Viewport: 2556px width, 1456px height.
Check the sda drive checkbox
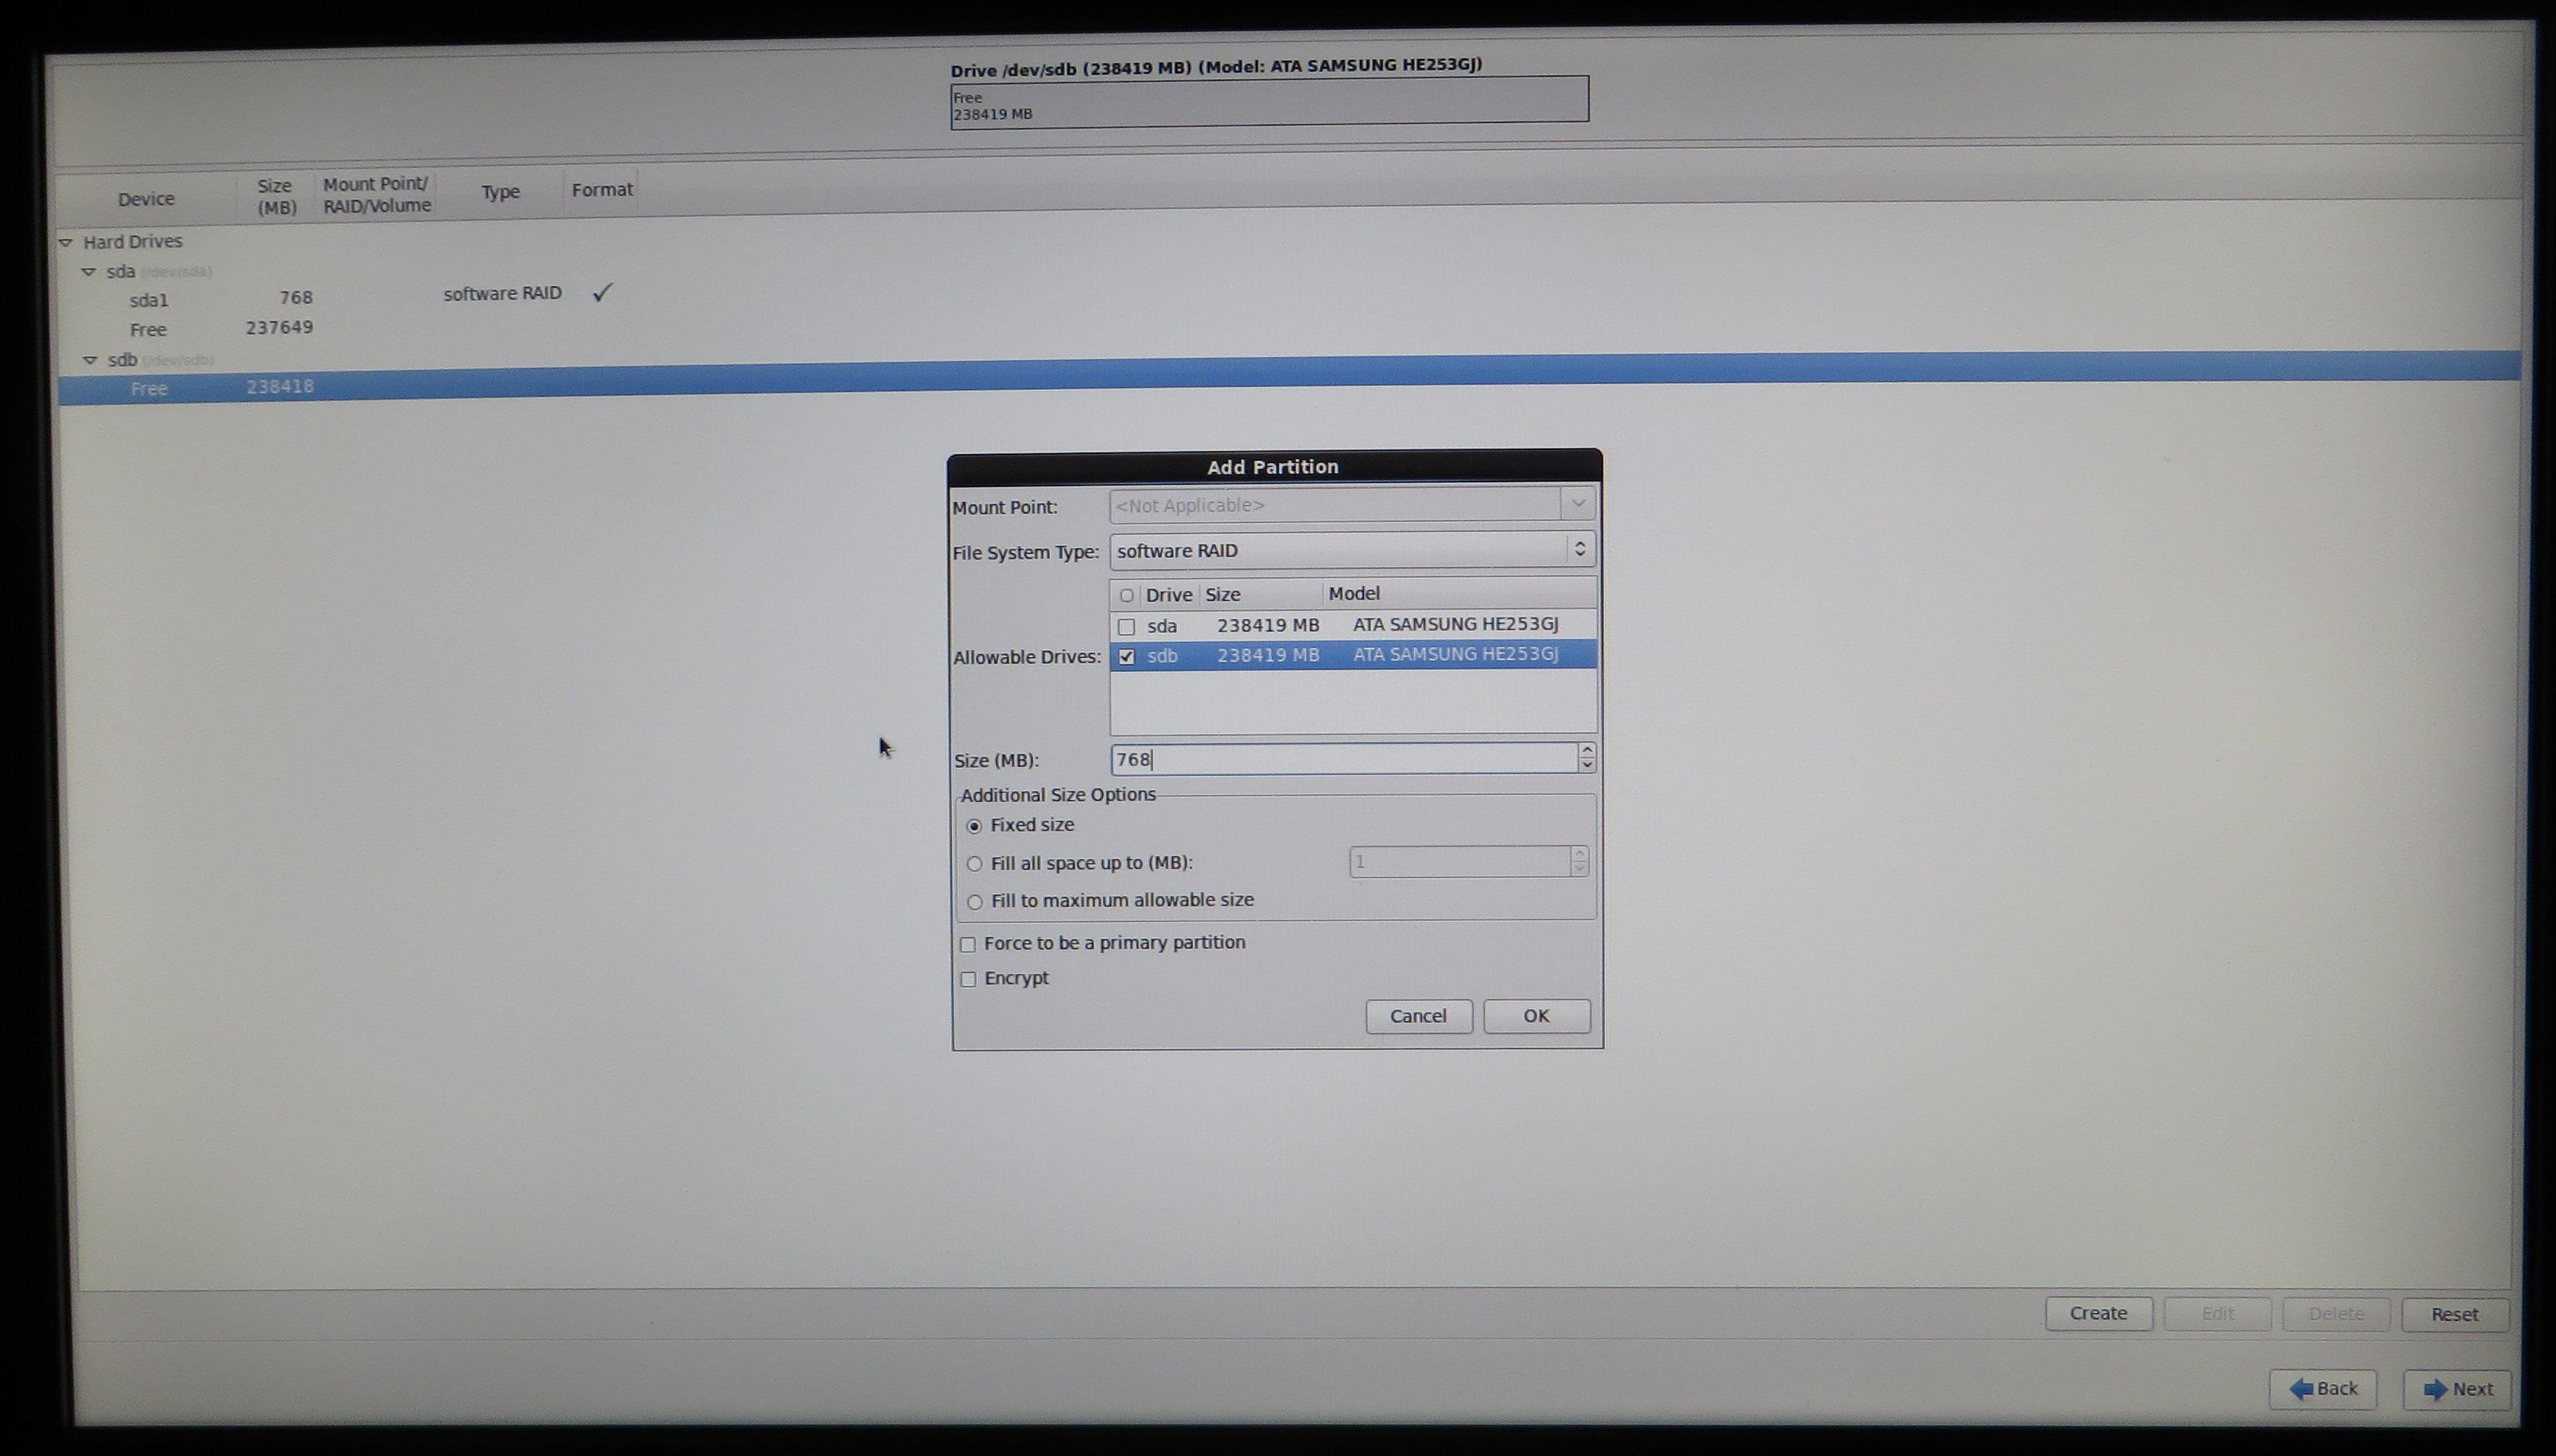[1126, 627]
